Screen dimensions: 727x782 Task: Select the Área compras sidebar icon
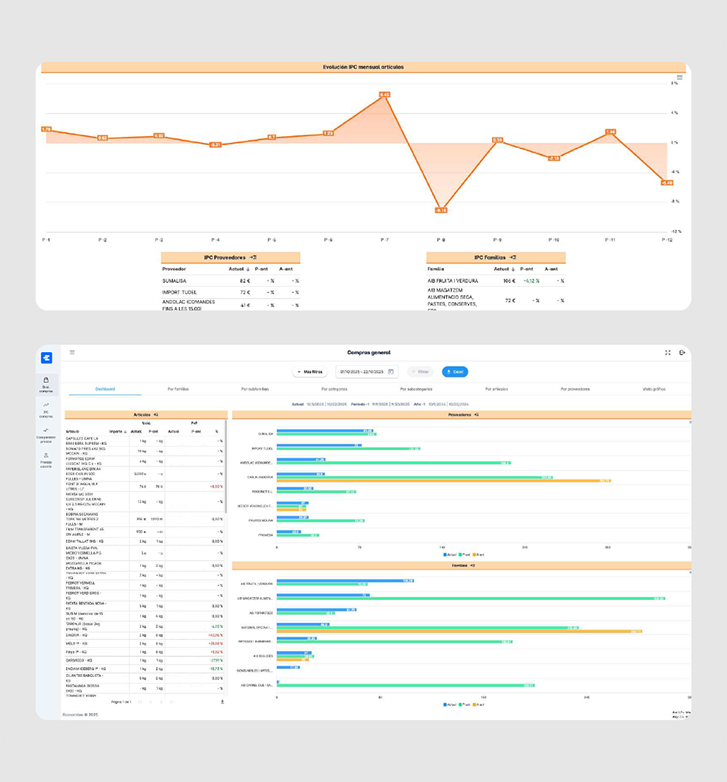coord(46,384)
